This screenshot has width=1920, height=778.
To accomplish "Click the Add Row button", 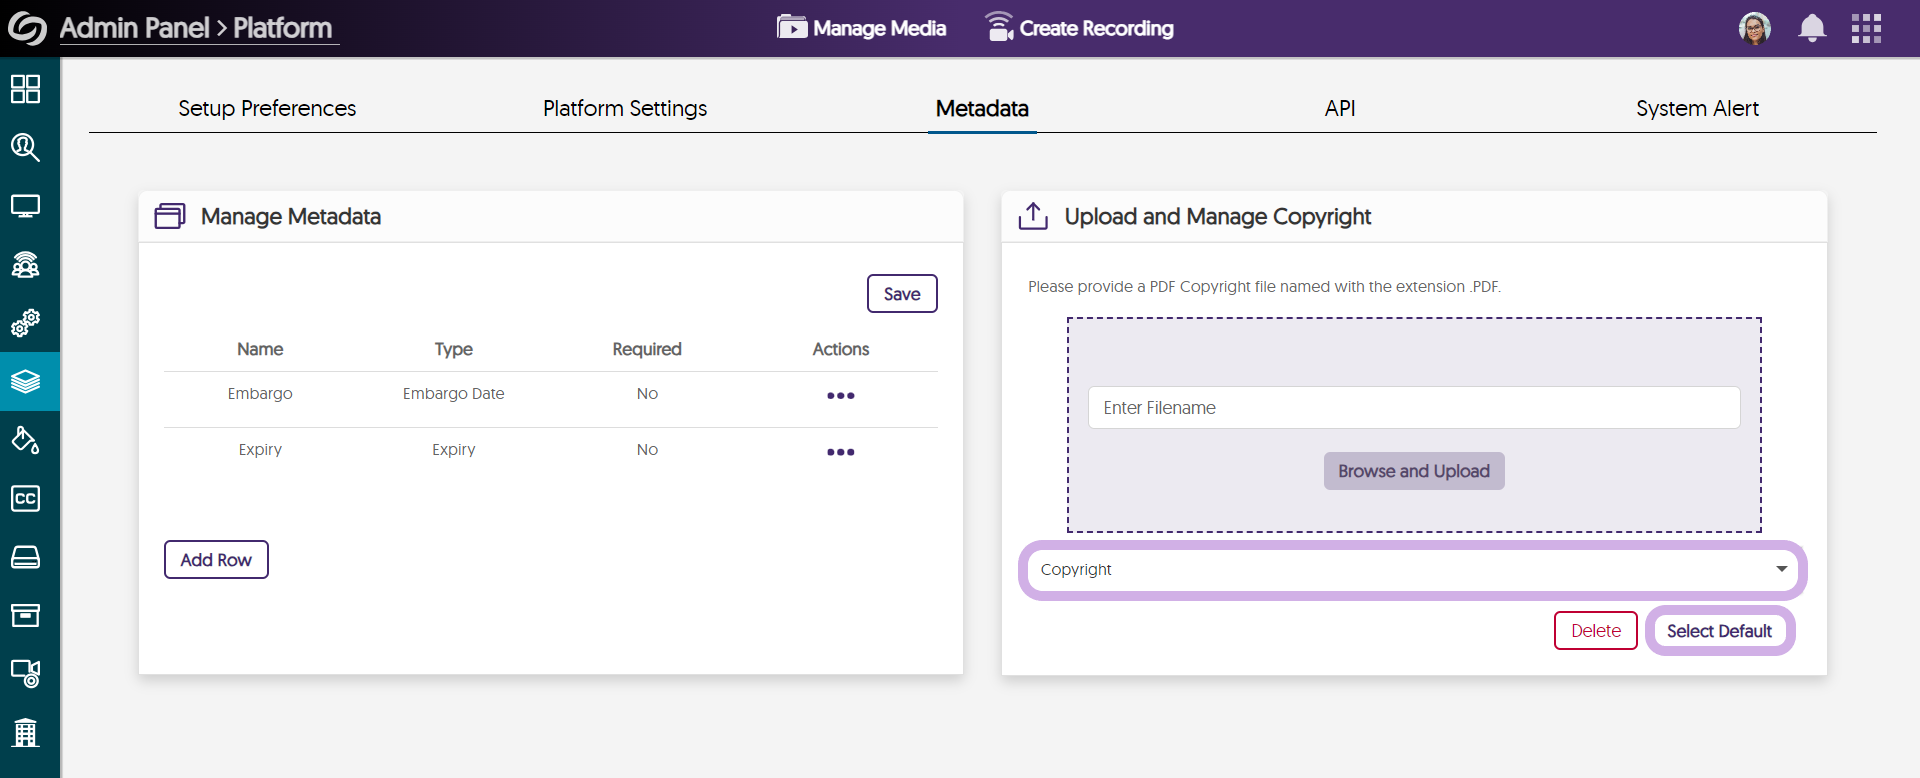I will 216,560.
